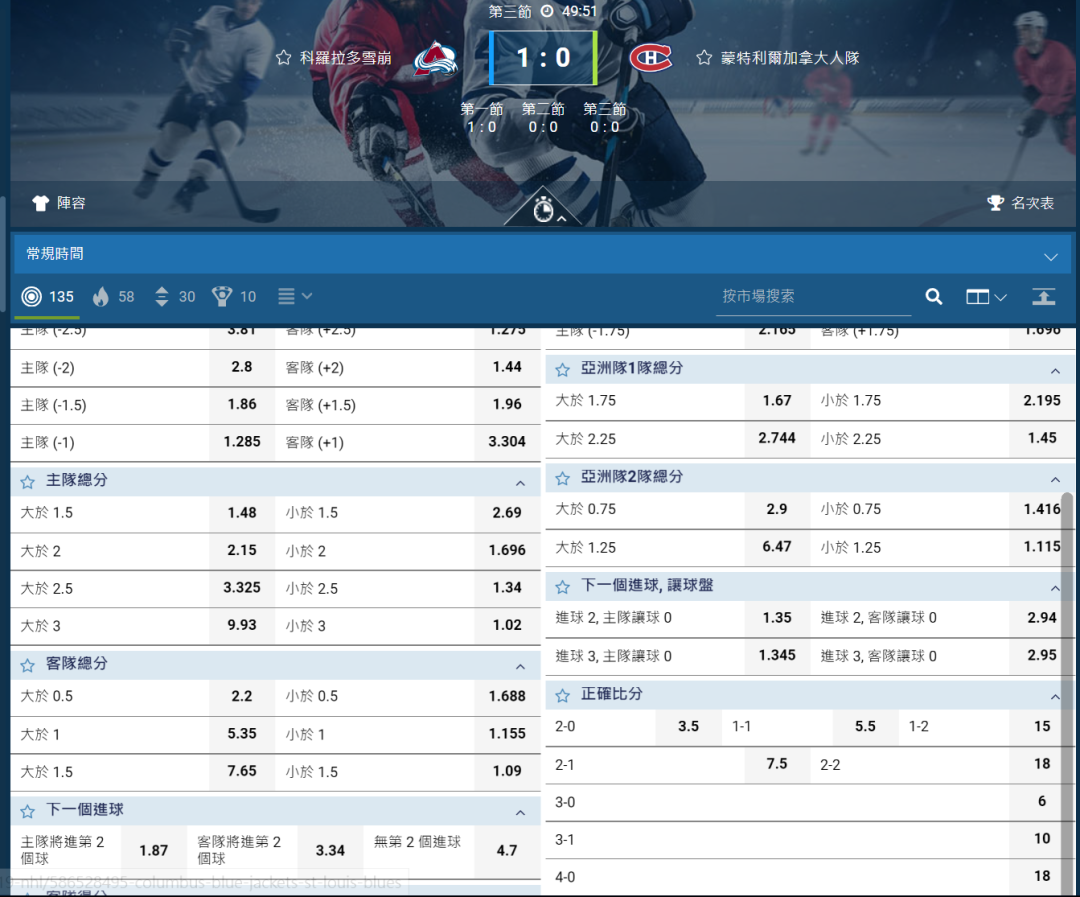Viewport: 1080px width, 897px height.
Task: Select 主隊總分 大於 1.5 odds 1.48
Action: click(x=242, y=513)
